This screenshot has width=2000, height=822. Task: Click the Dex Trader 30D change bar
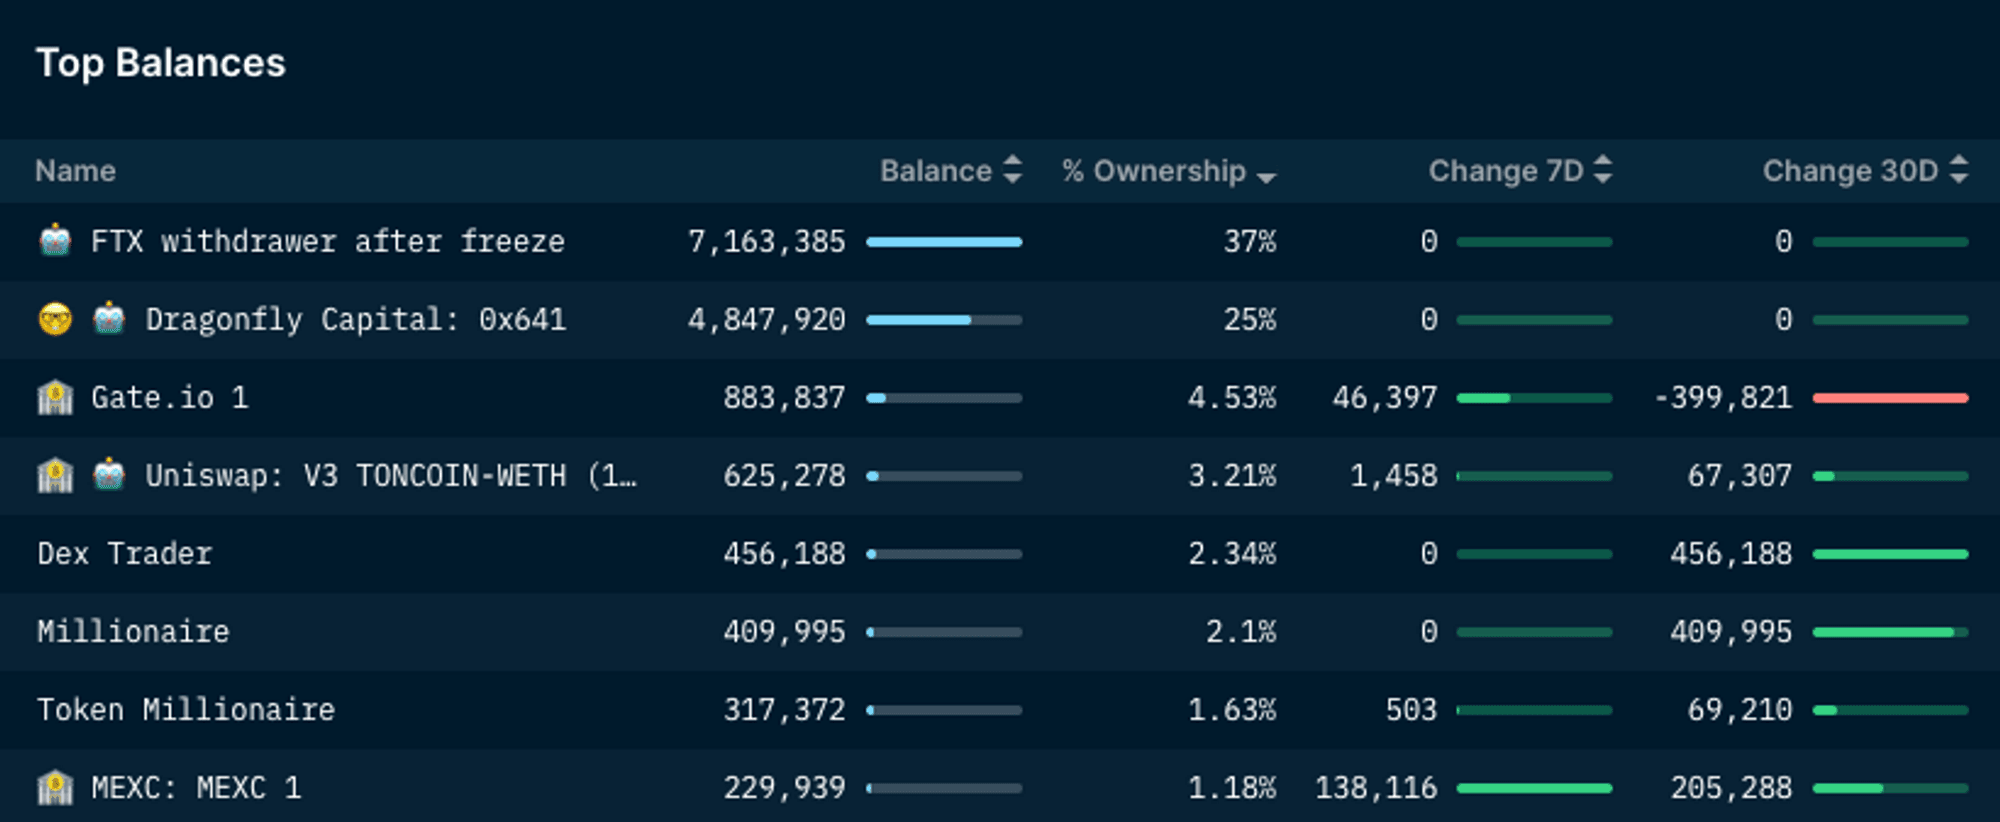pos(1890,554)
